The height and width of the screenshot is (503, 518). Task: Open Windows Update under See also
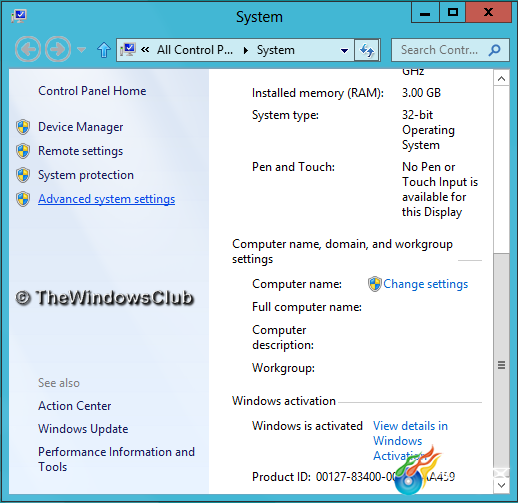(x=83, y=429)
